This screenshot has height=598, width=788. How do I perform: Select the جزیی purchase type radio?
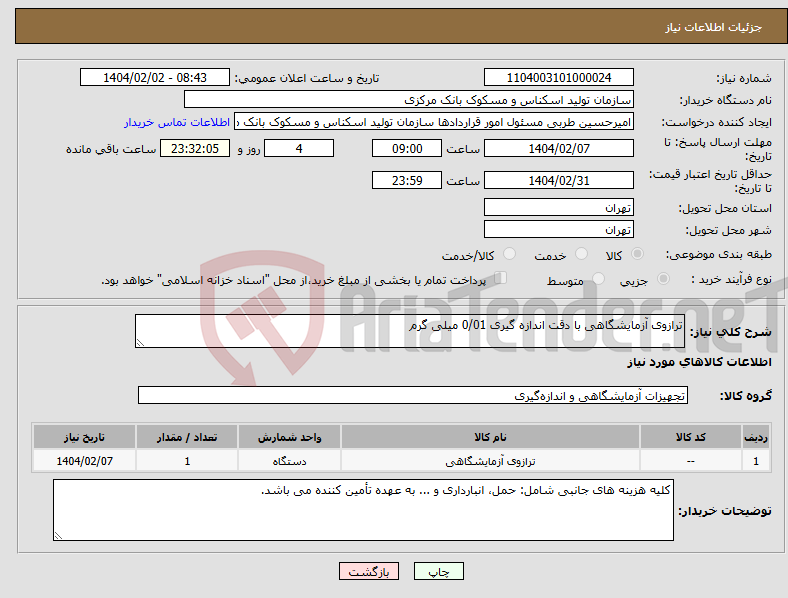[663, 278]
